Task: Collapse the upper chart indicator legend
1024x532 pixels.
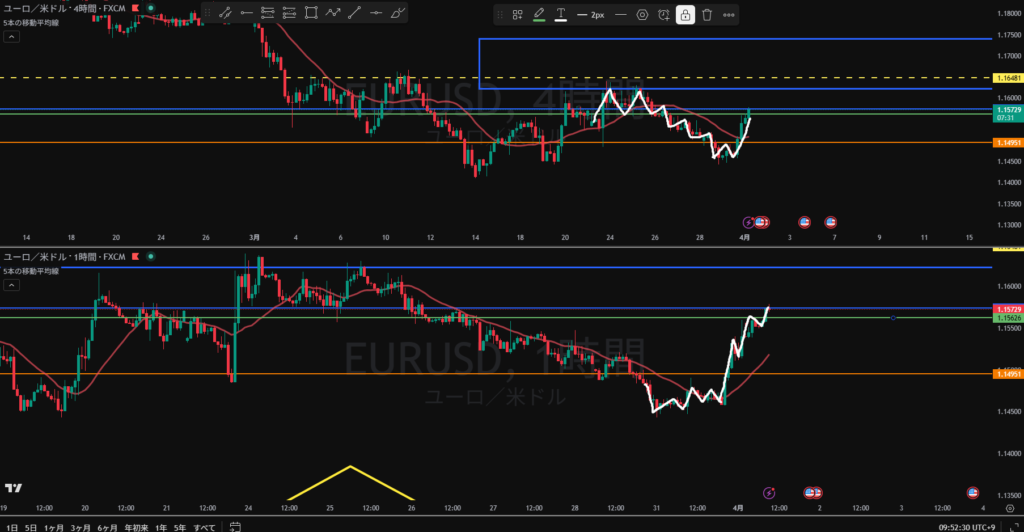Action: pyautogui.click(x=11, y=36)
